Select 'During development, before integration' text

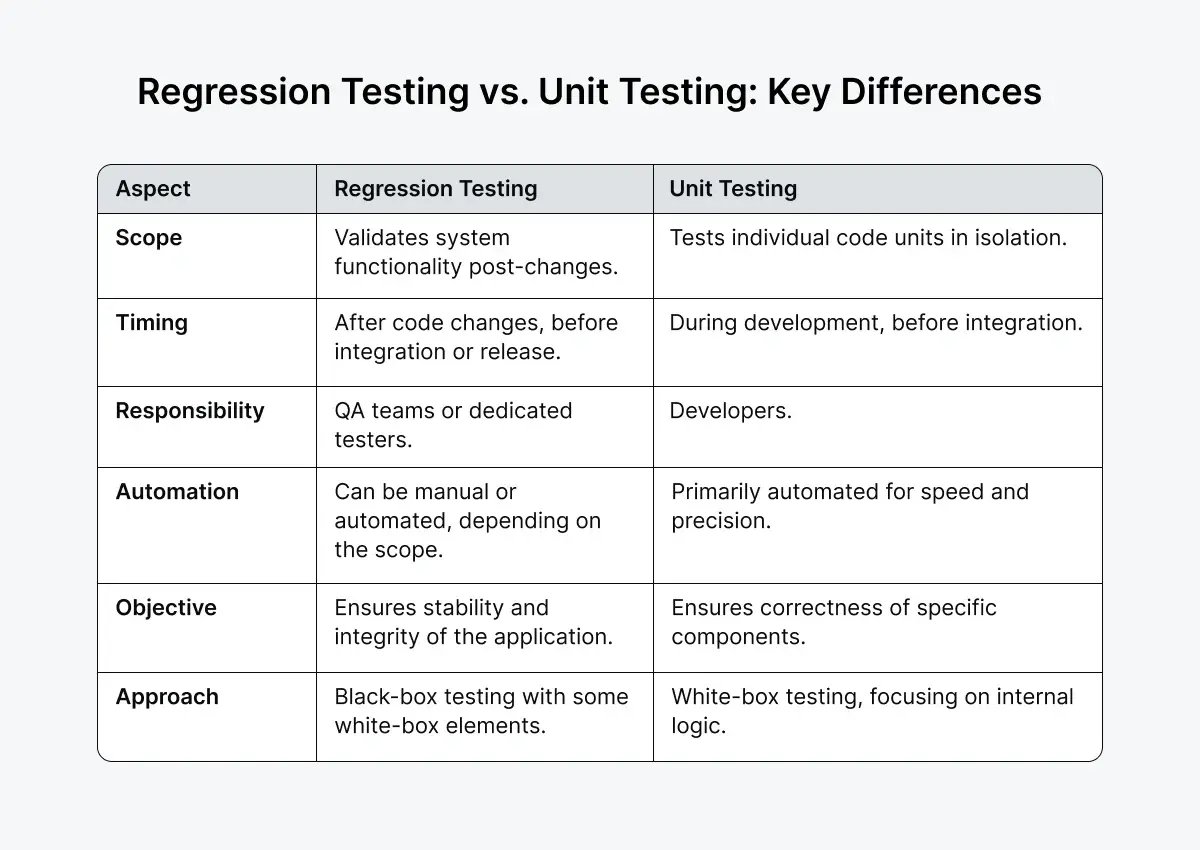click(x=876, y=323)
